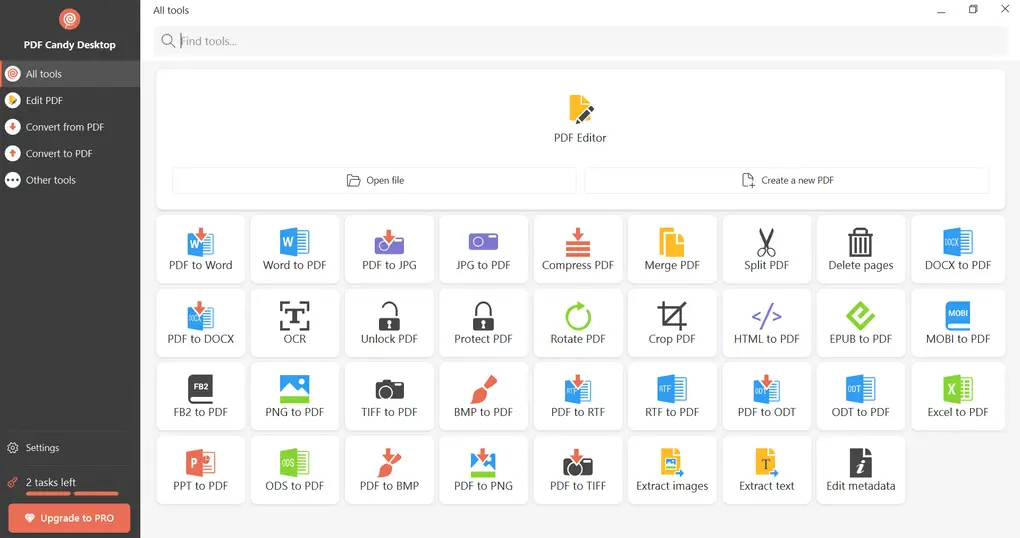Start the OCR tool

pos(295,323)
